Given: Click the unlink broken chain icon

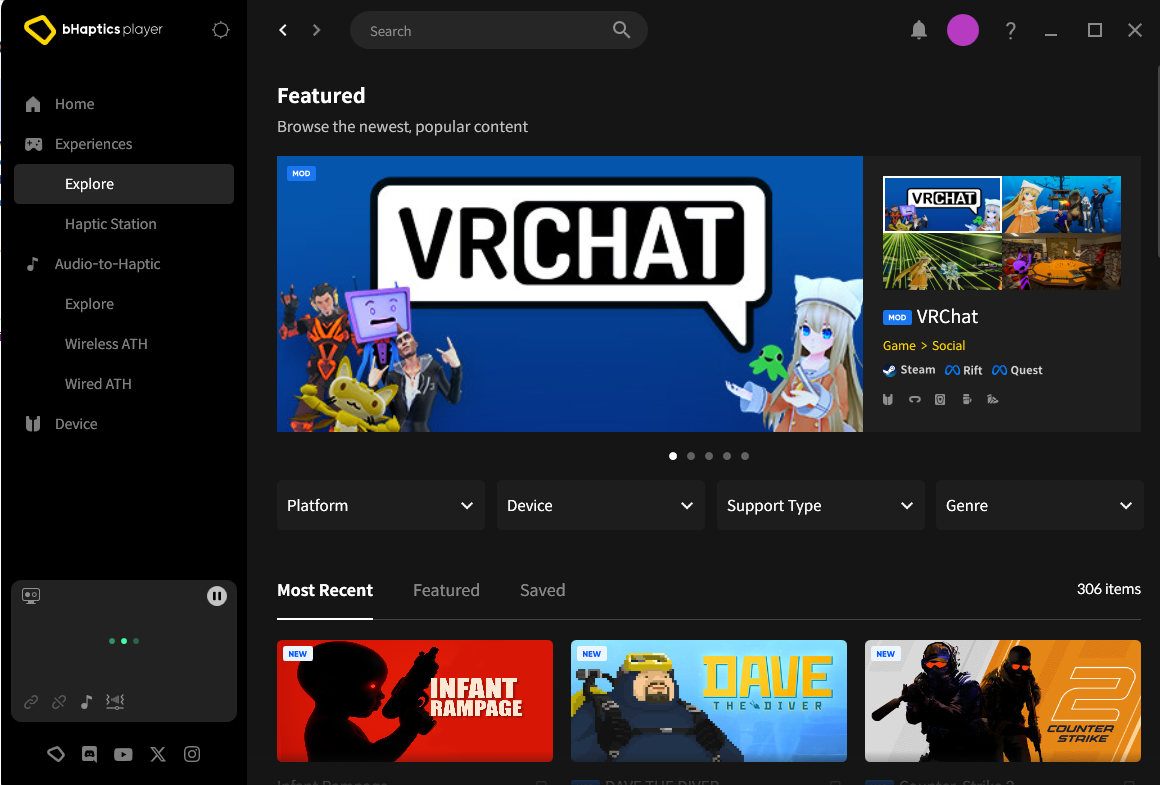Looking at the screenshot, I should click(x=59, y=701).
